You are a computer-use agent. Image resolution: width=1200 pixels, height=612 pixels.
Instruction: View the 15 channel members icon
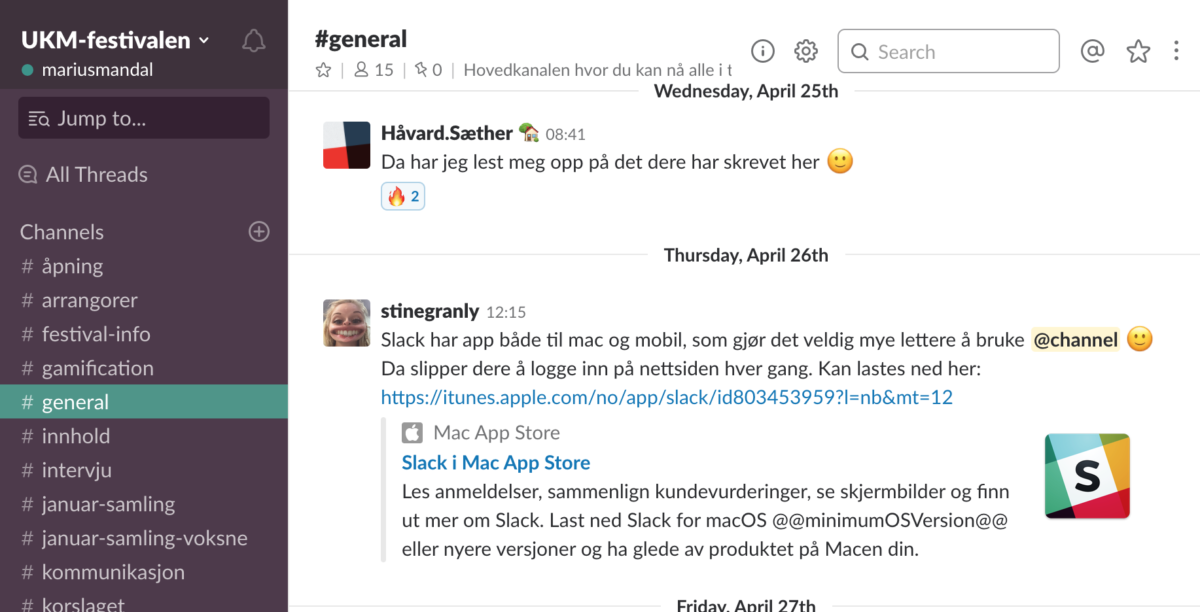pos(374,70)
